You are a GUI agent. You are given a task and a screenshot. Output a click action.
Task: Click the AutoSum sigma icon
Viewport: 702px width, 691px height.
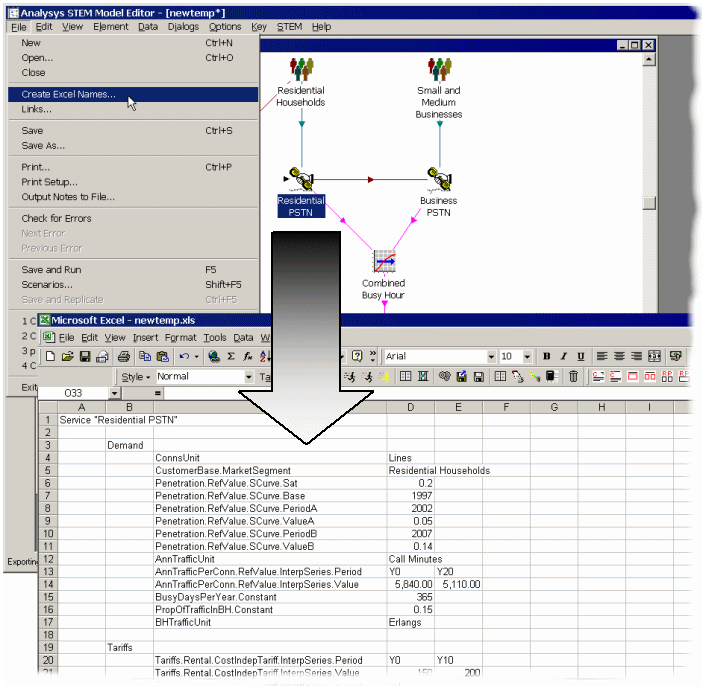click(231, 356)
